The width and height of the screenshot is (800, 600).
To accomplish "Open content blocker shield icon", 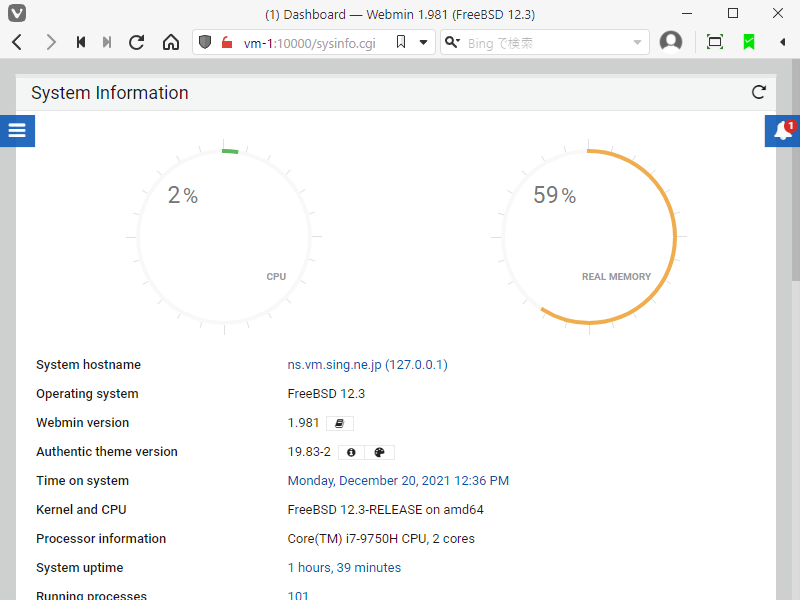I will click(x=205, y=42).
